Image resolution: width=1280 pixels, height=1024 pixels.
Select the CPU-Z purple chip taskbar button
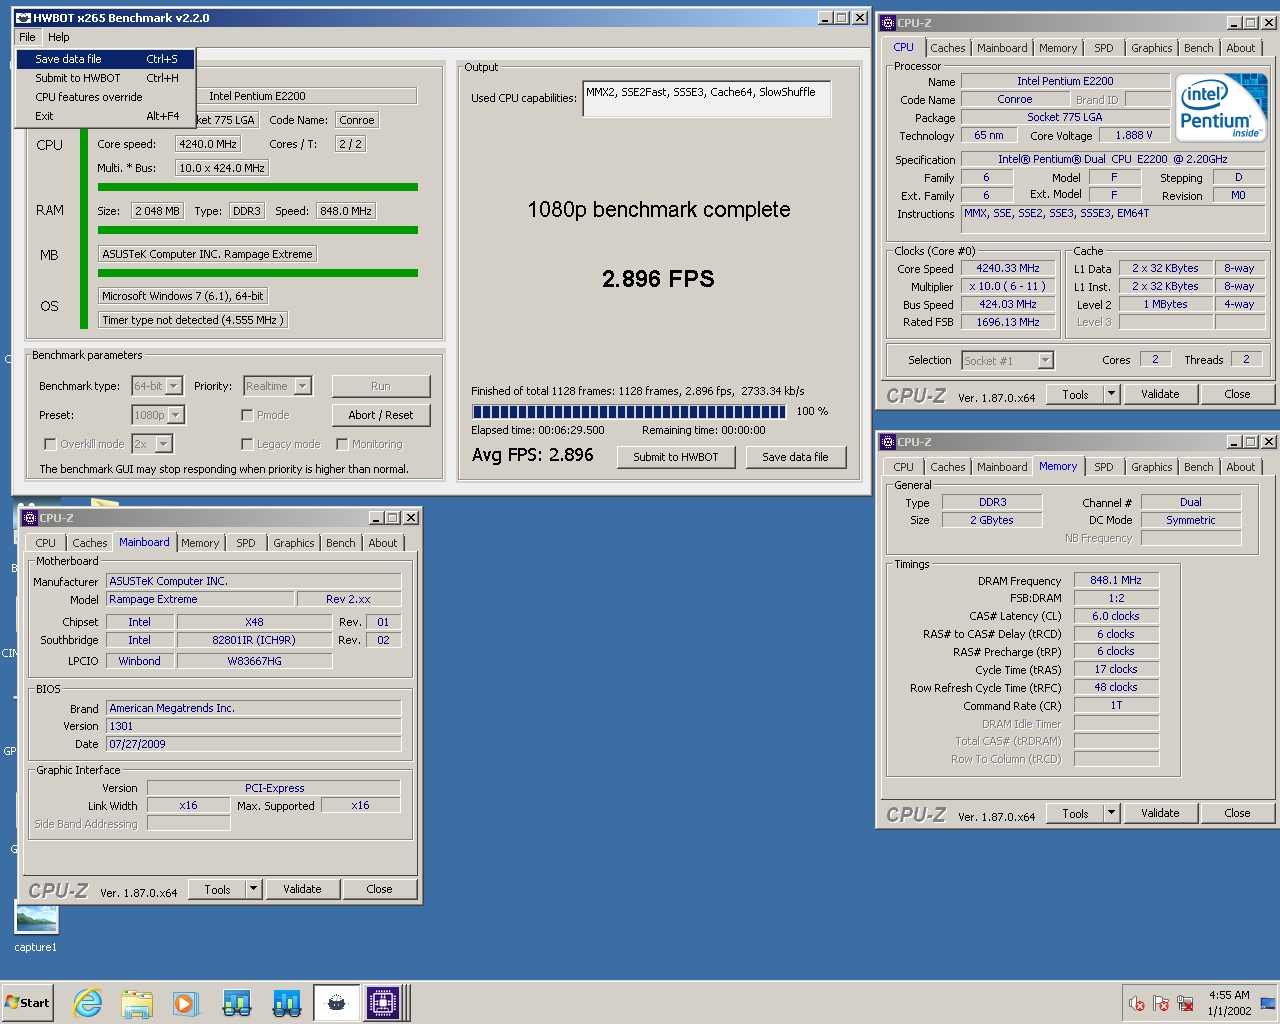pyautogui.click(x=383, y=1003)
